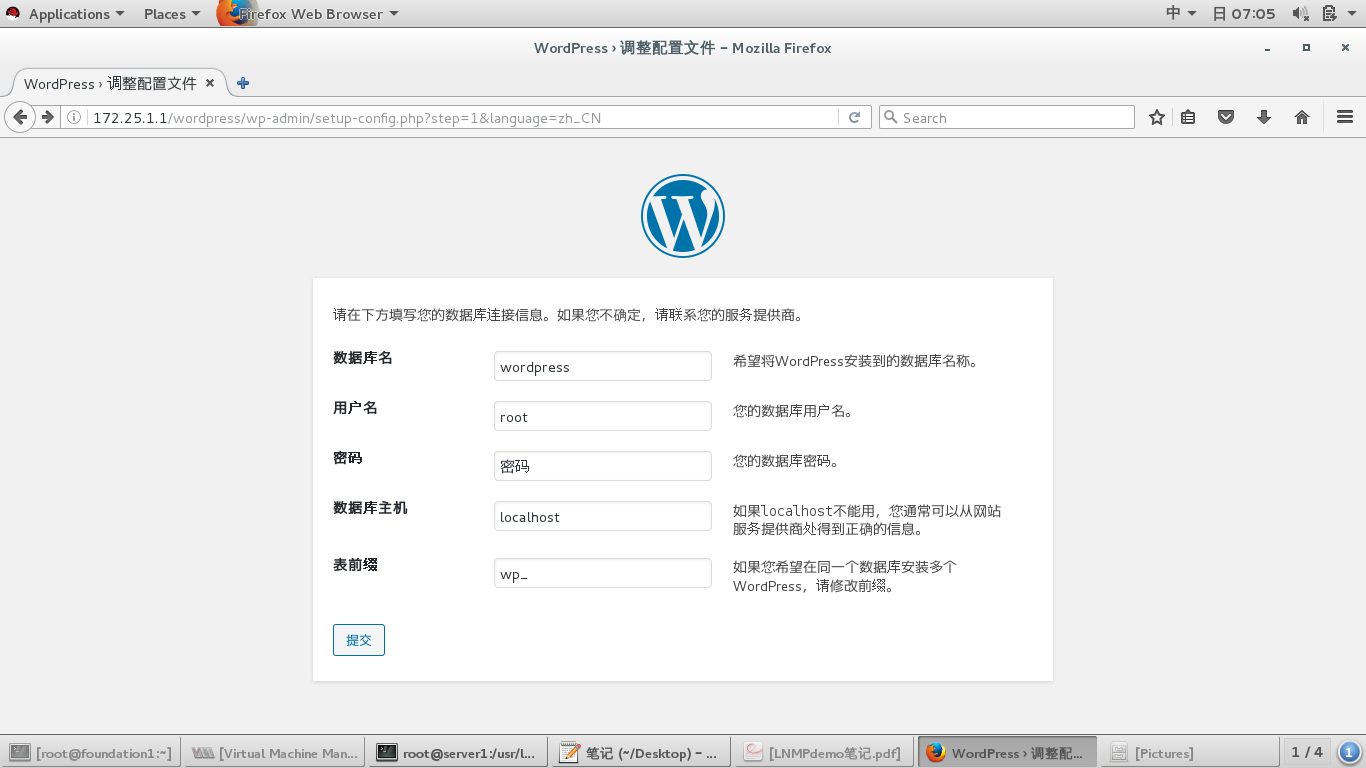Click the 密码 password field

tap(603, 466)
